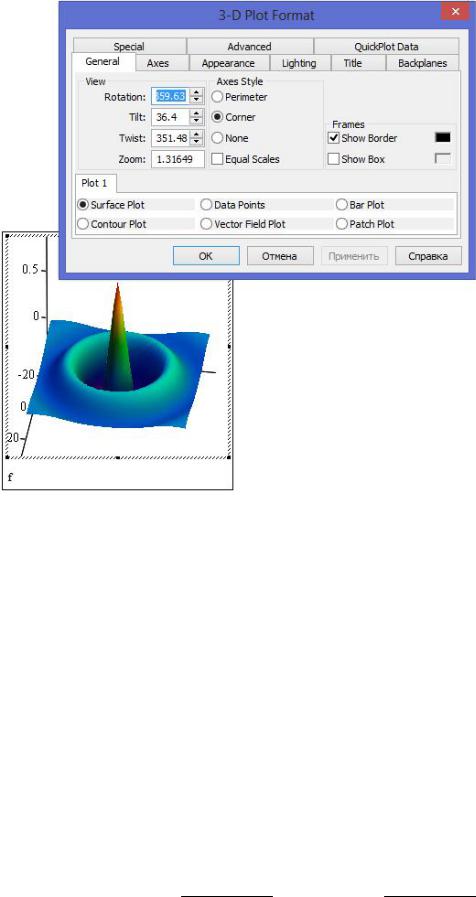Confirm with the OK button

click(206, 256)
